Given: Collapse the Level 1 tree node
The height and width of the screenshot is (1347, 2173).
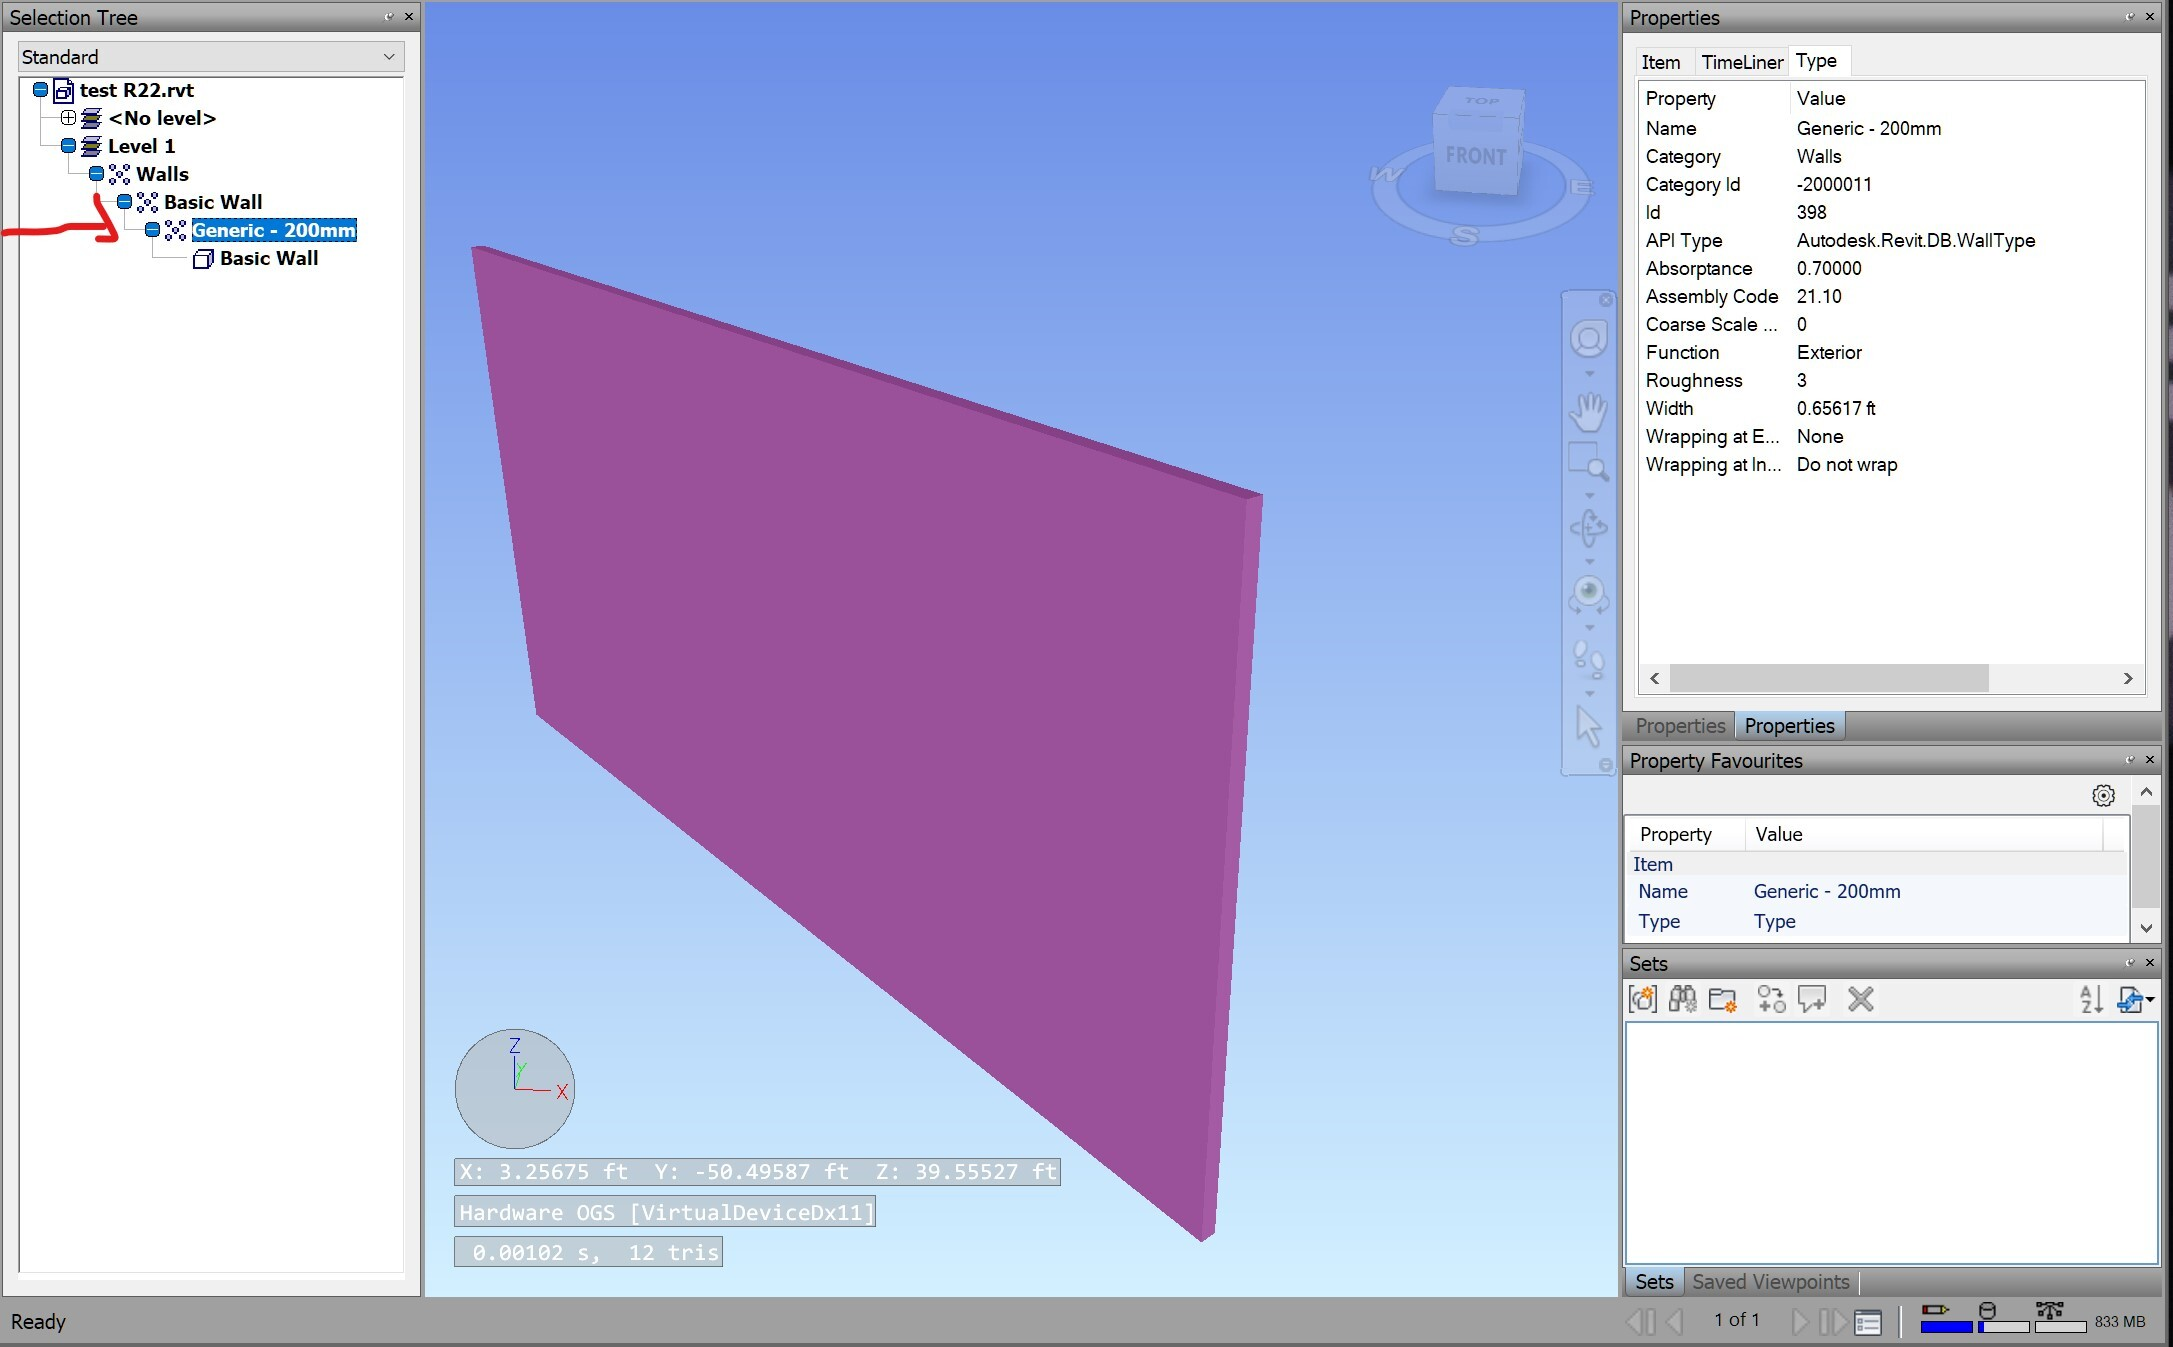Looking at the screenshot, I should click(x=69, y=145).
